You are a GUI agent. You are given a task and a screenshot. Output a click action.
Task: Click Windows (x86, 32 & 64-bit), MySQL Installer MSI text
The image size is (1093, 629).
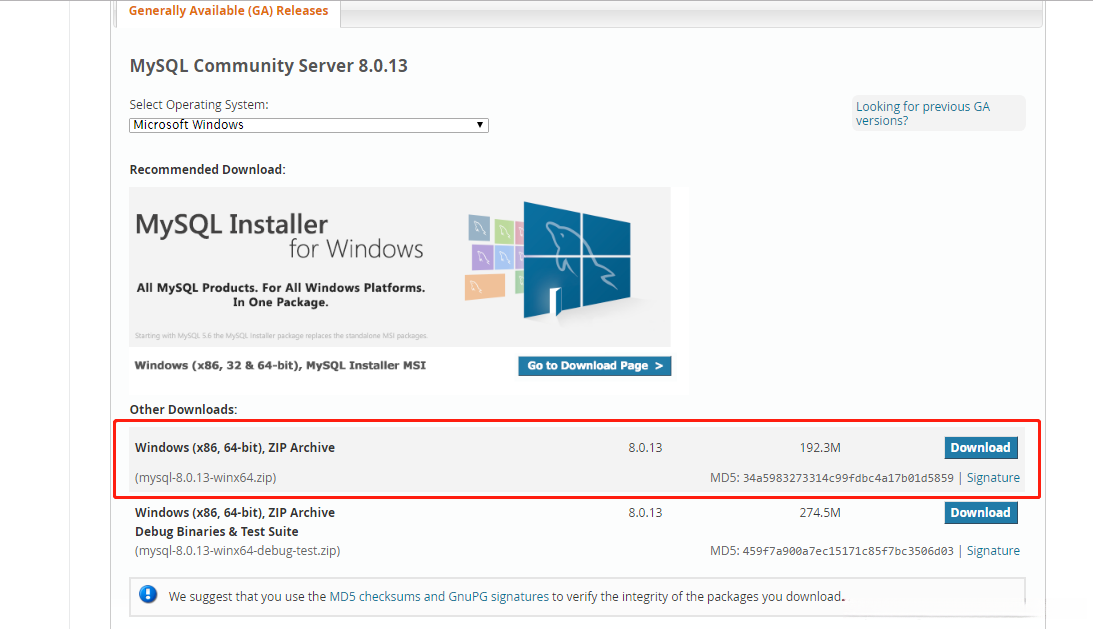(x=280, y=365)
